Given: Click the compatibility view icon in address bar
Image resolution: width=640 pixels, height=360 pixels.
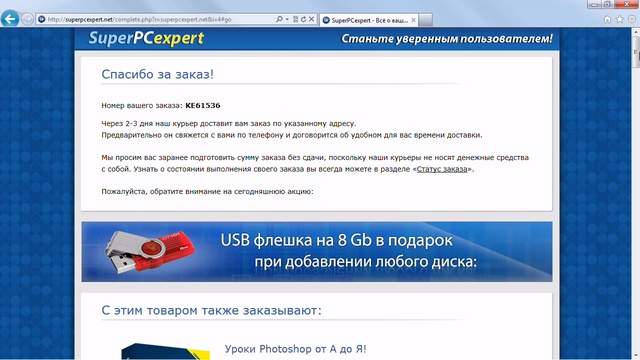Looking at the screenshot, I should pyautogui.click(x=296, y=19).
